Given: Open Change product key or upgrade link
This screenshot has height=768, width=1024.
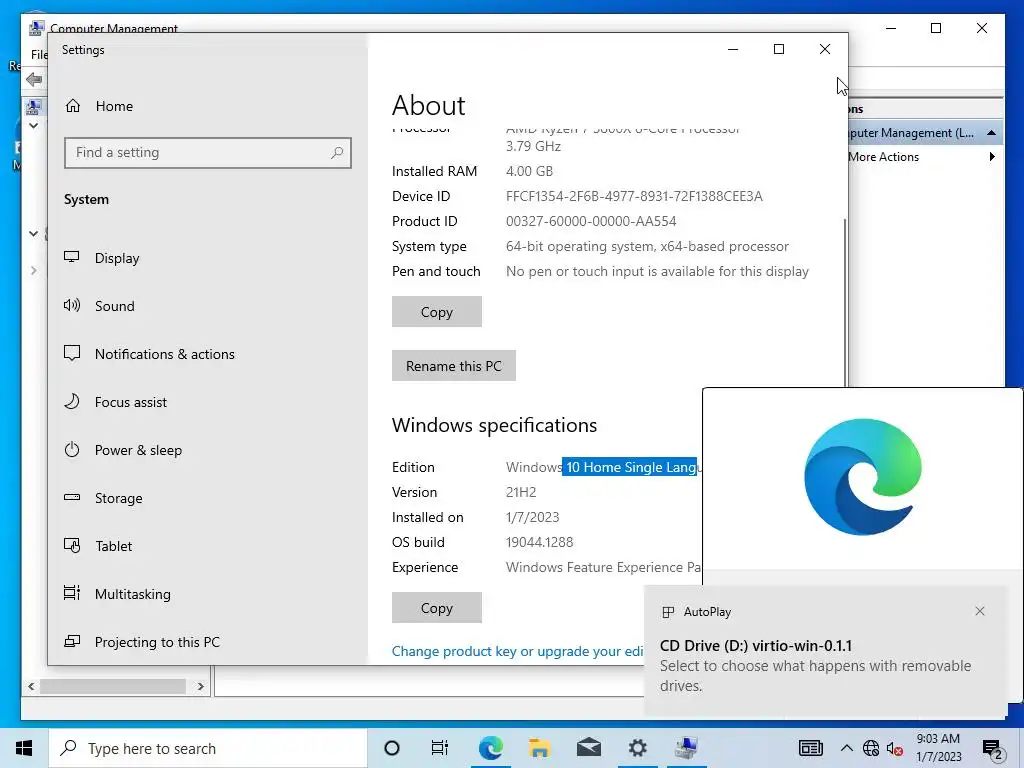Looking at the screenshot, I should (x=517, y=651).
